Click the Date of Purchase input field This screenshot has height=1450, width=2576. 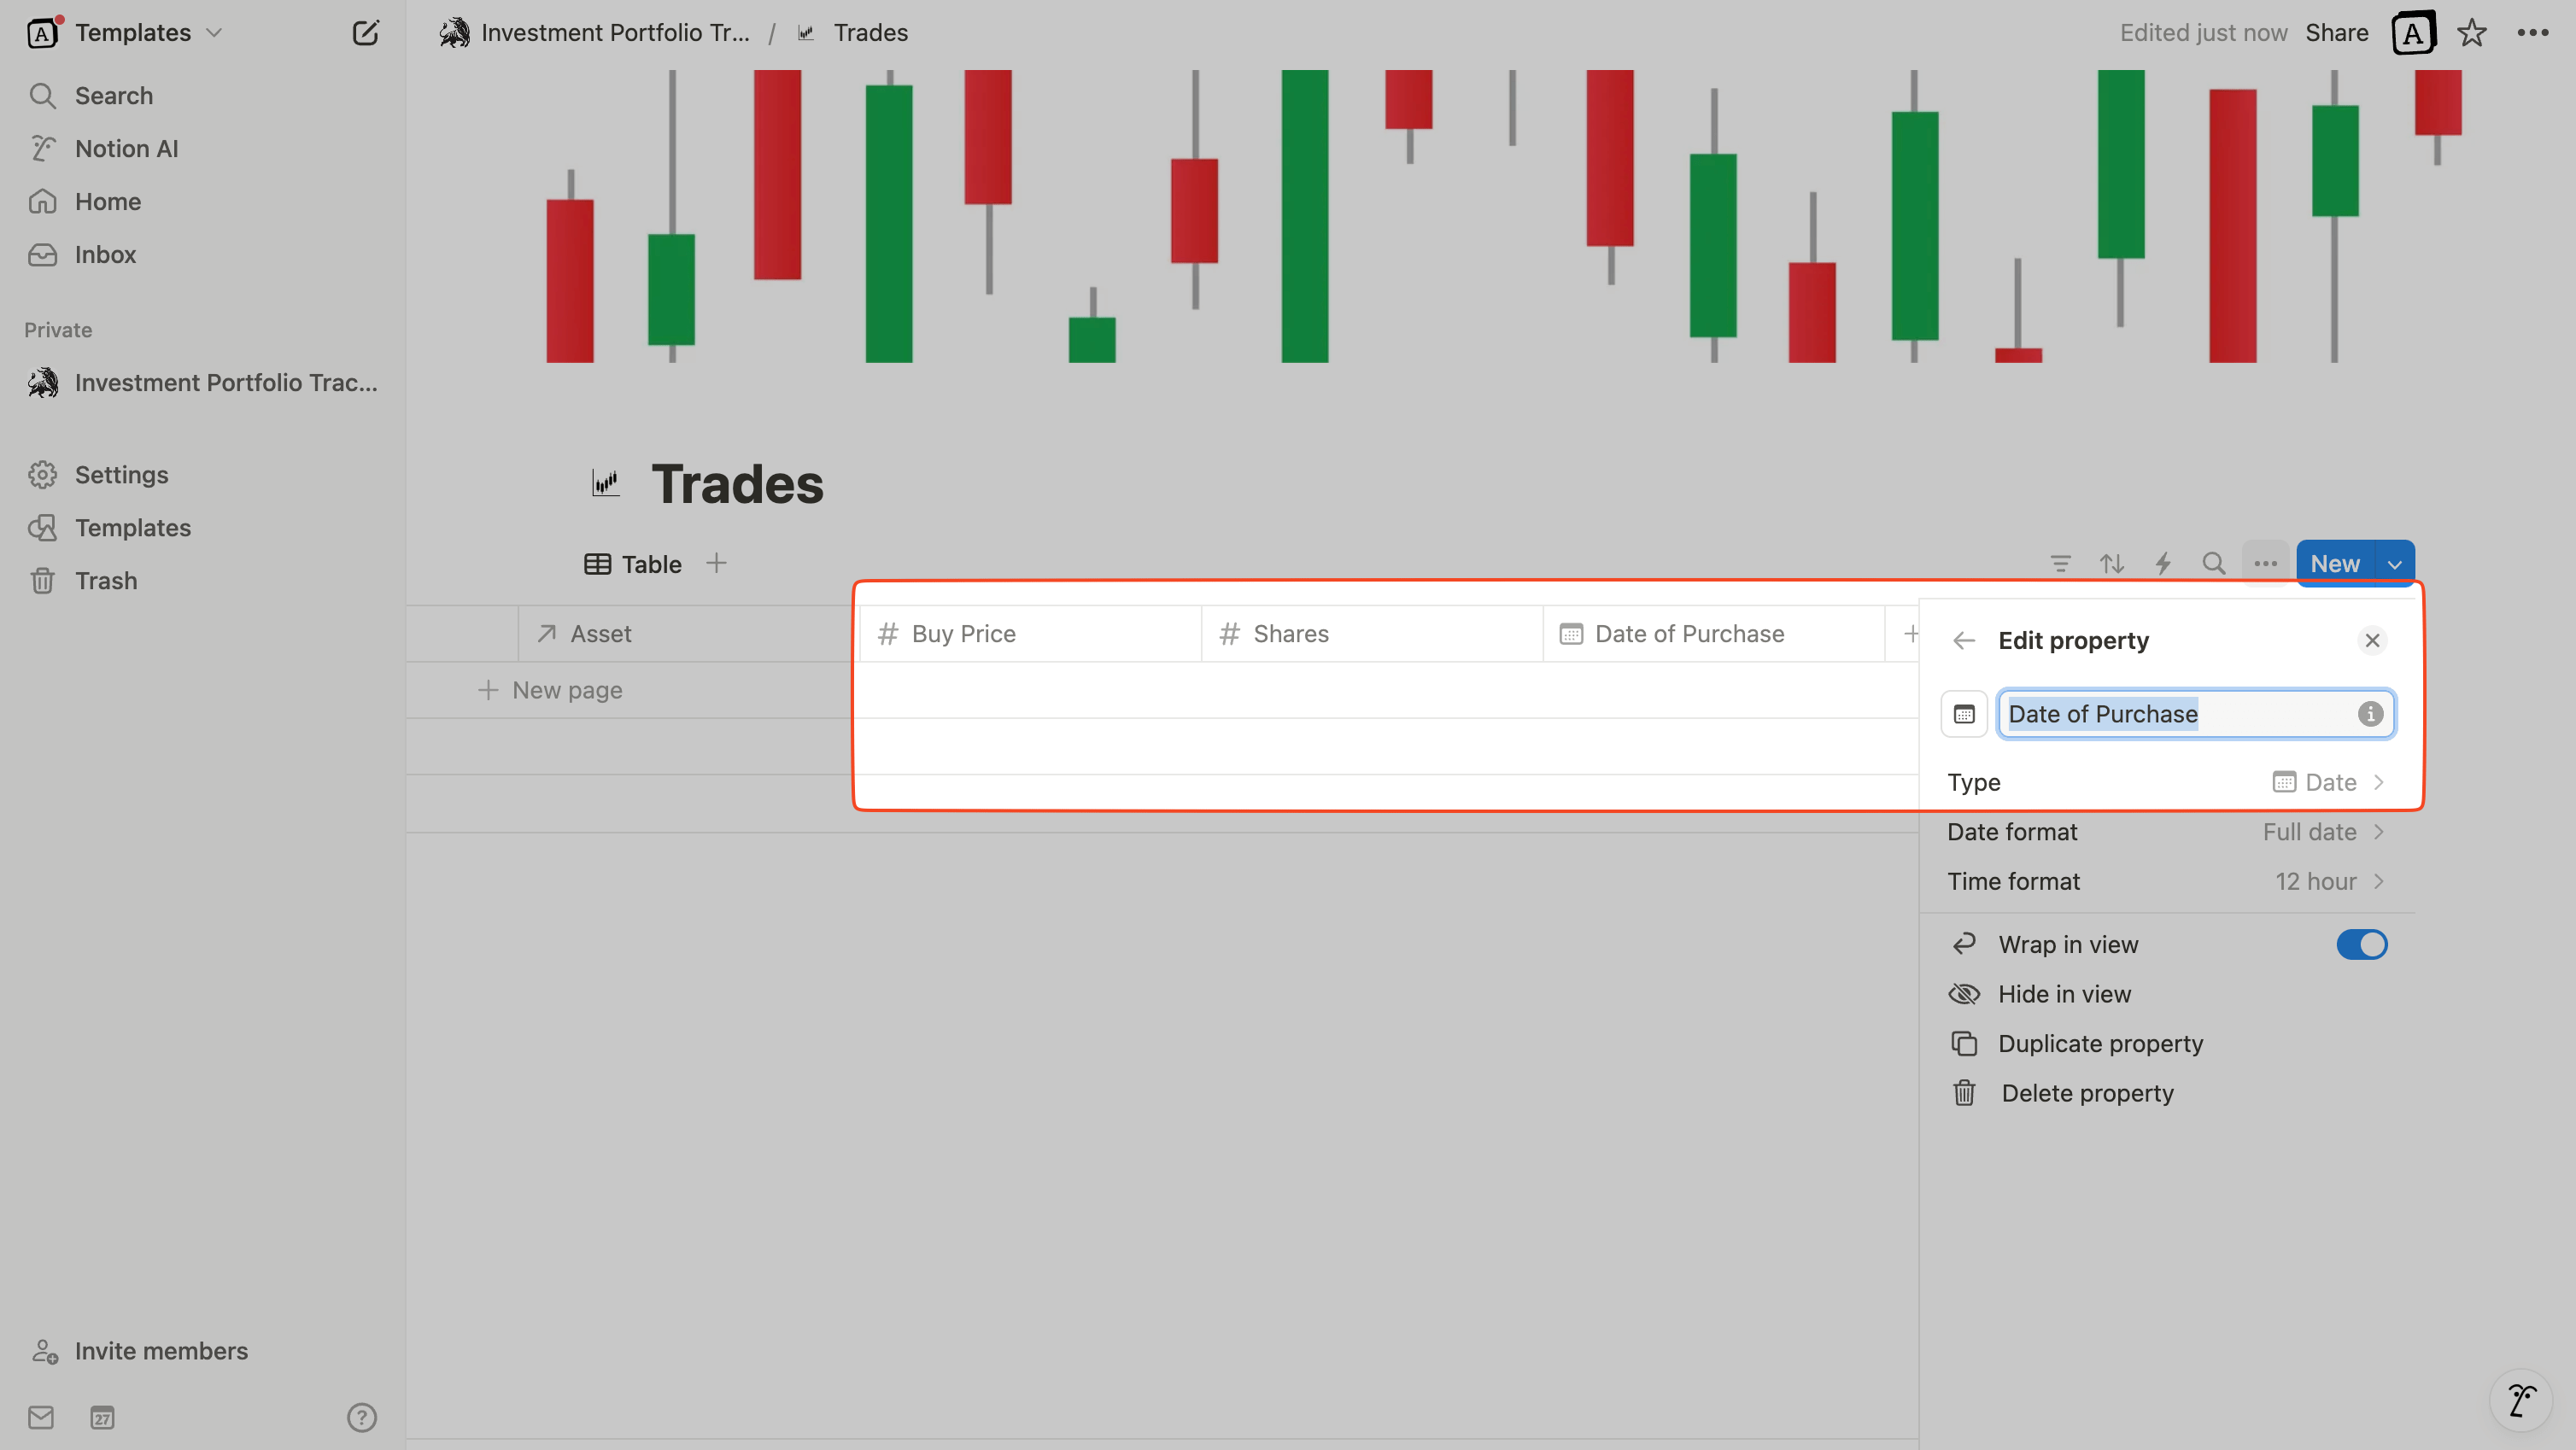(2176, 713)
